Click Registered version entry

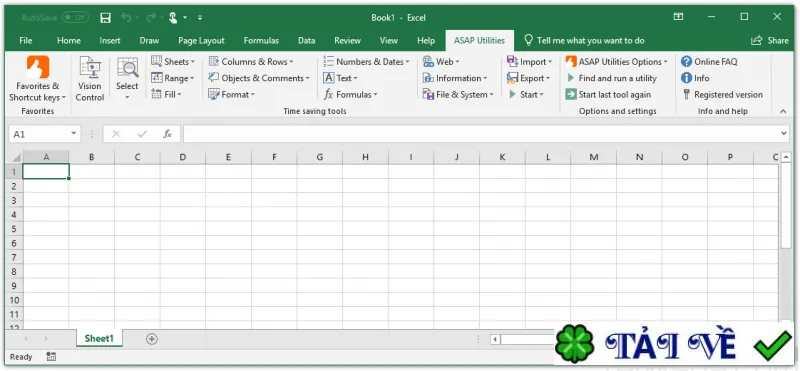pos(722,94)
